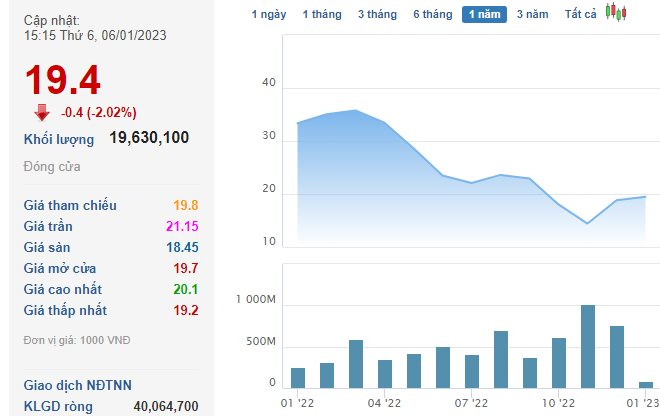Click the KLGD ròng value 40,064,700
Screen dimensions: 660x416
tap(165, 406)
